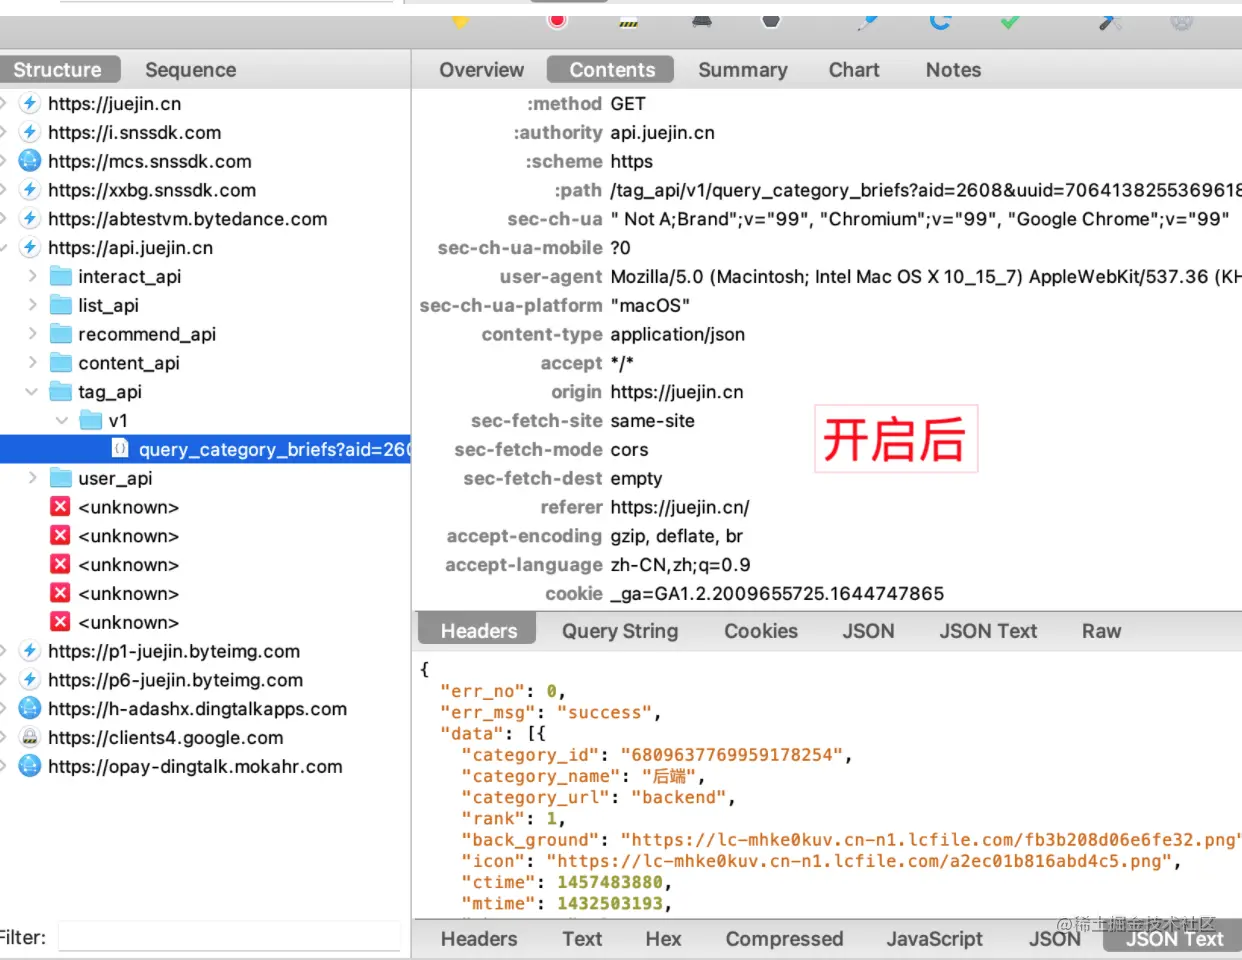Expand the interact_api folder chevron

tap(32, 276)
